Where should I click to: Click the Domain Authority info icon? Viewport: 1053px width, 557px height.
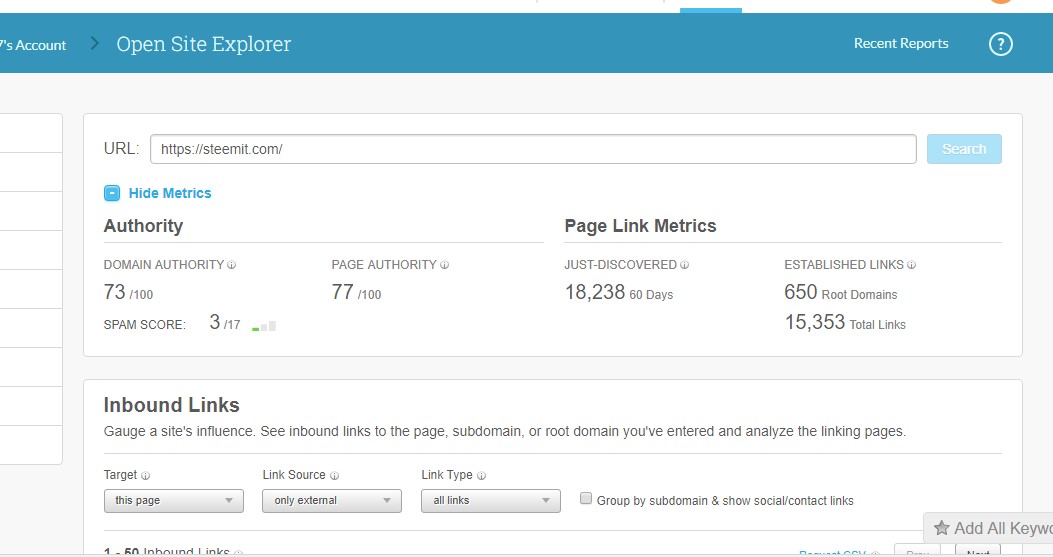[232, 265]
